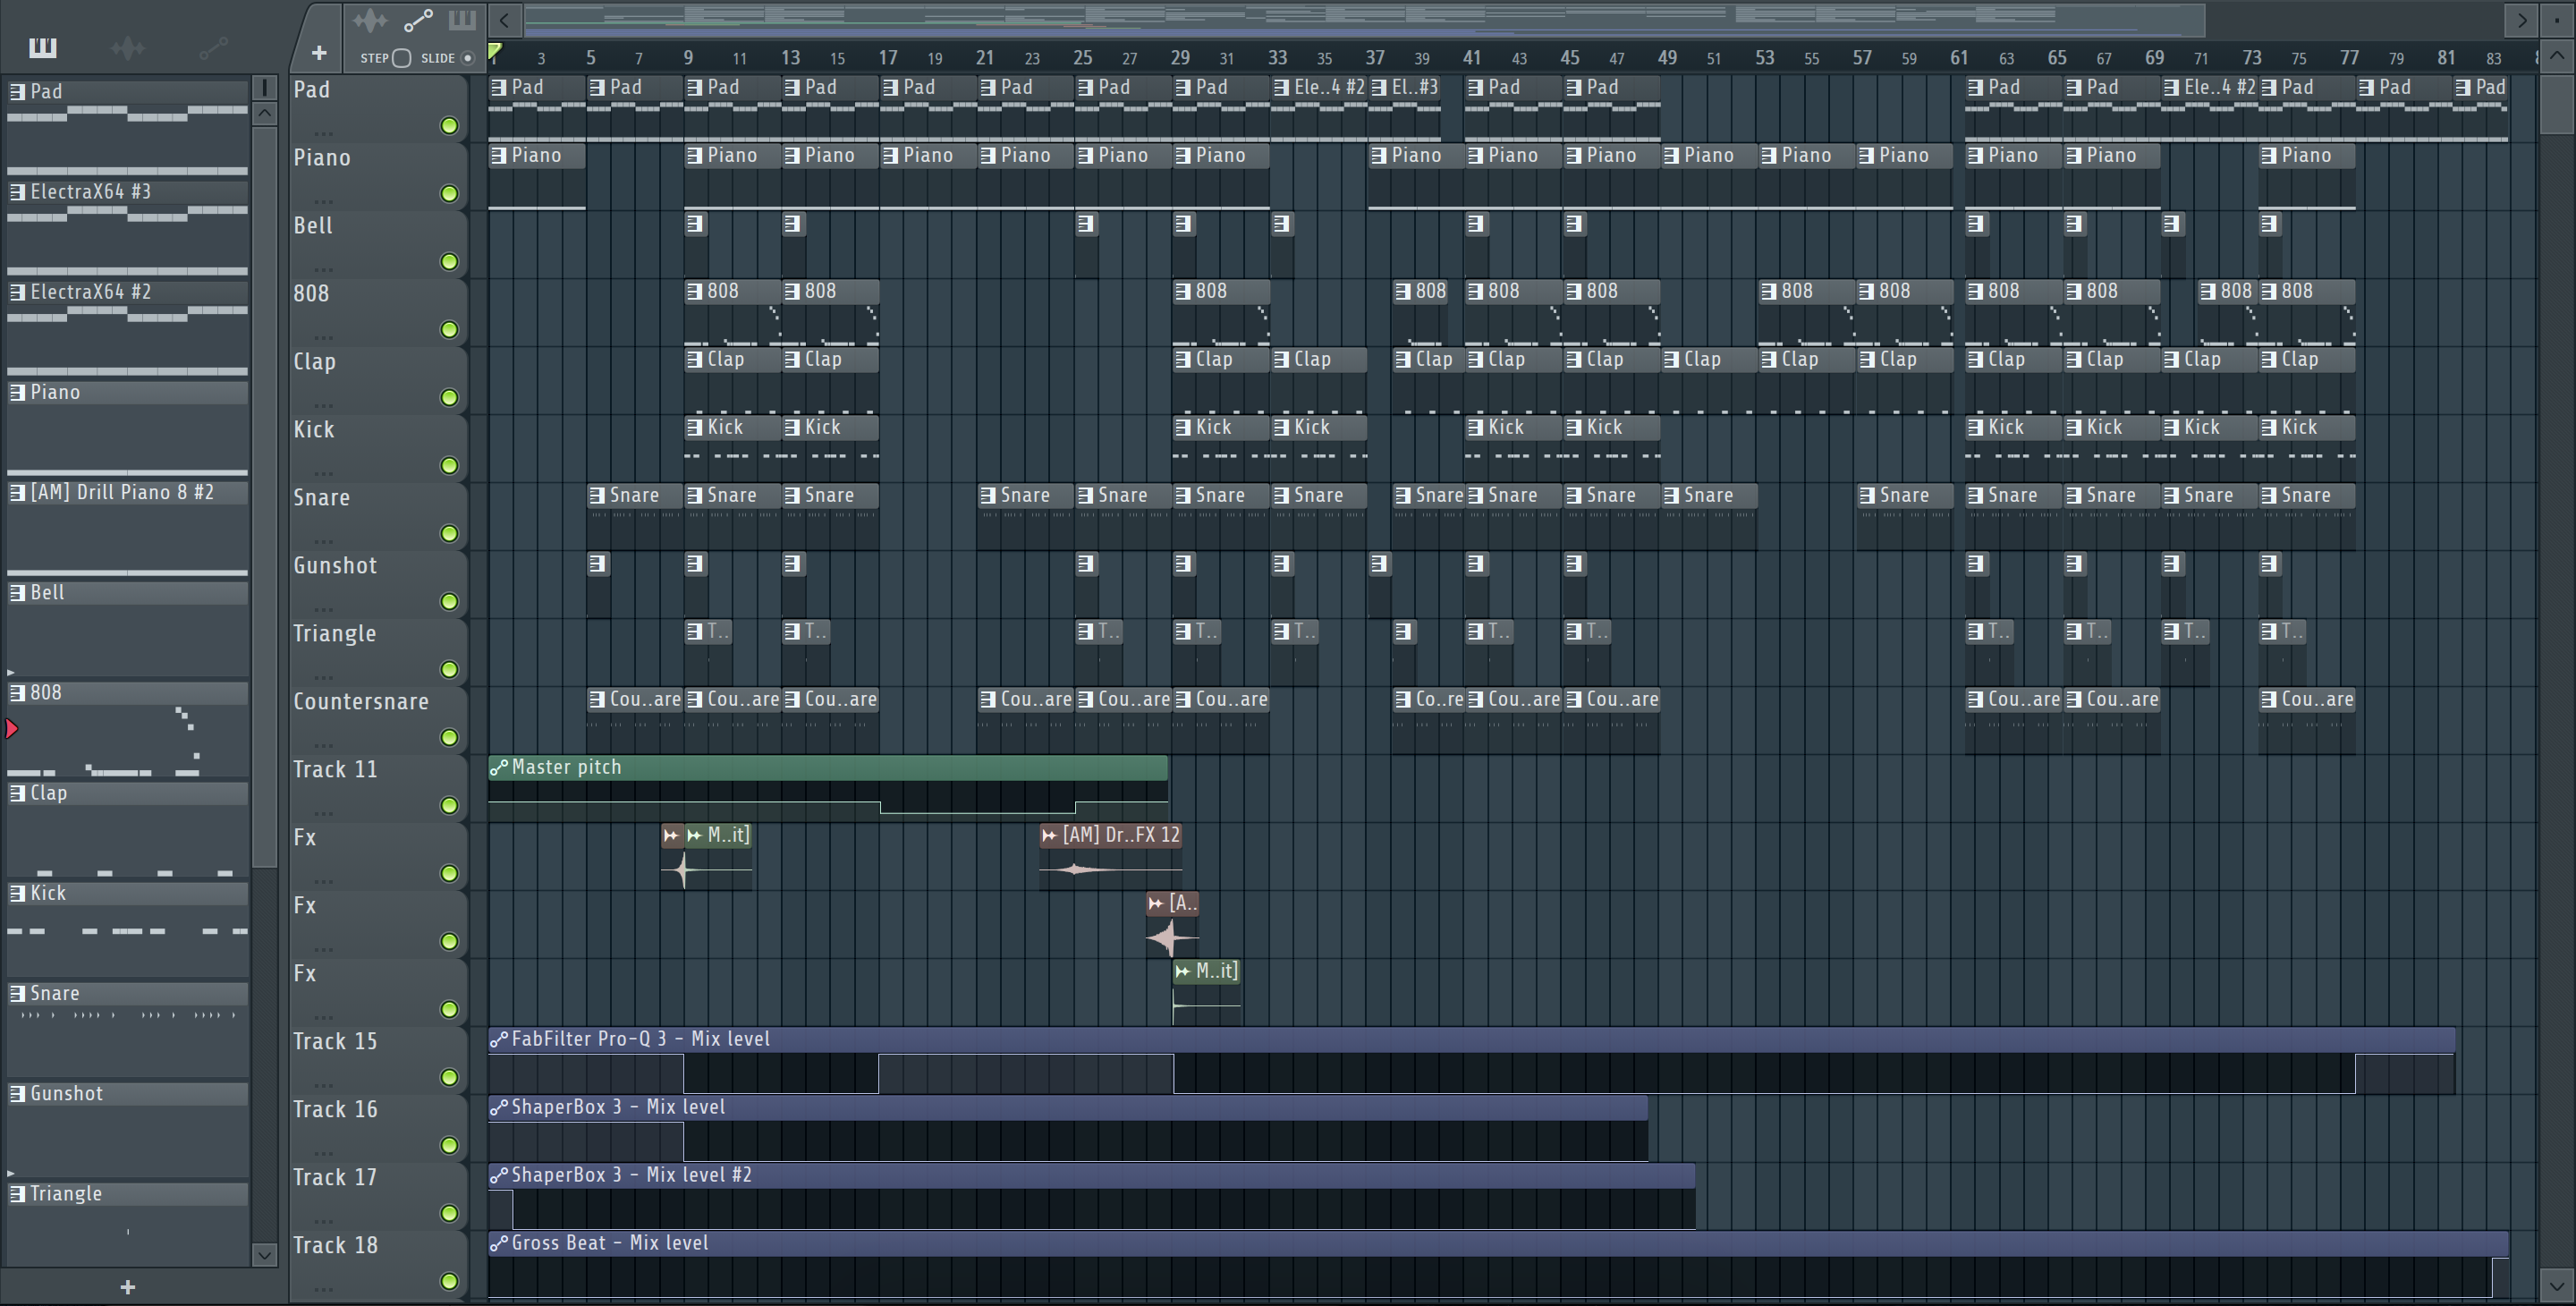Viewport: 2576px width, 1306px height.
Task: Select the Gunshot track header
Action: point(379,583)
